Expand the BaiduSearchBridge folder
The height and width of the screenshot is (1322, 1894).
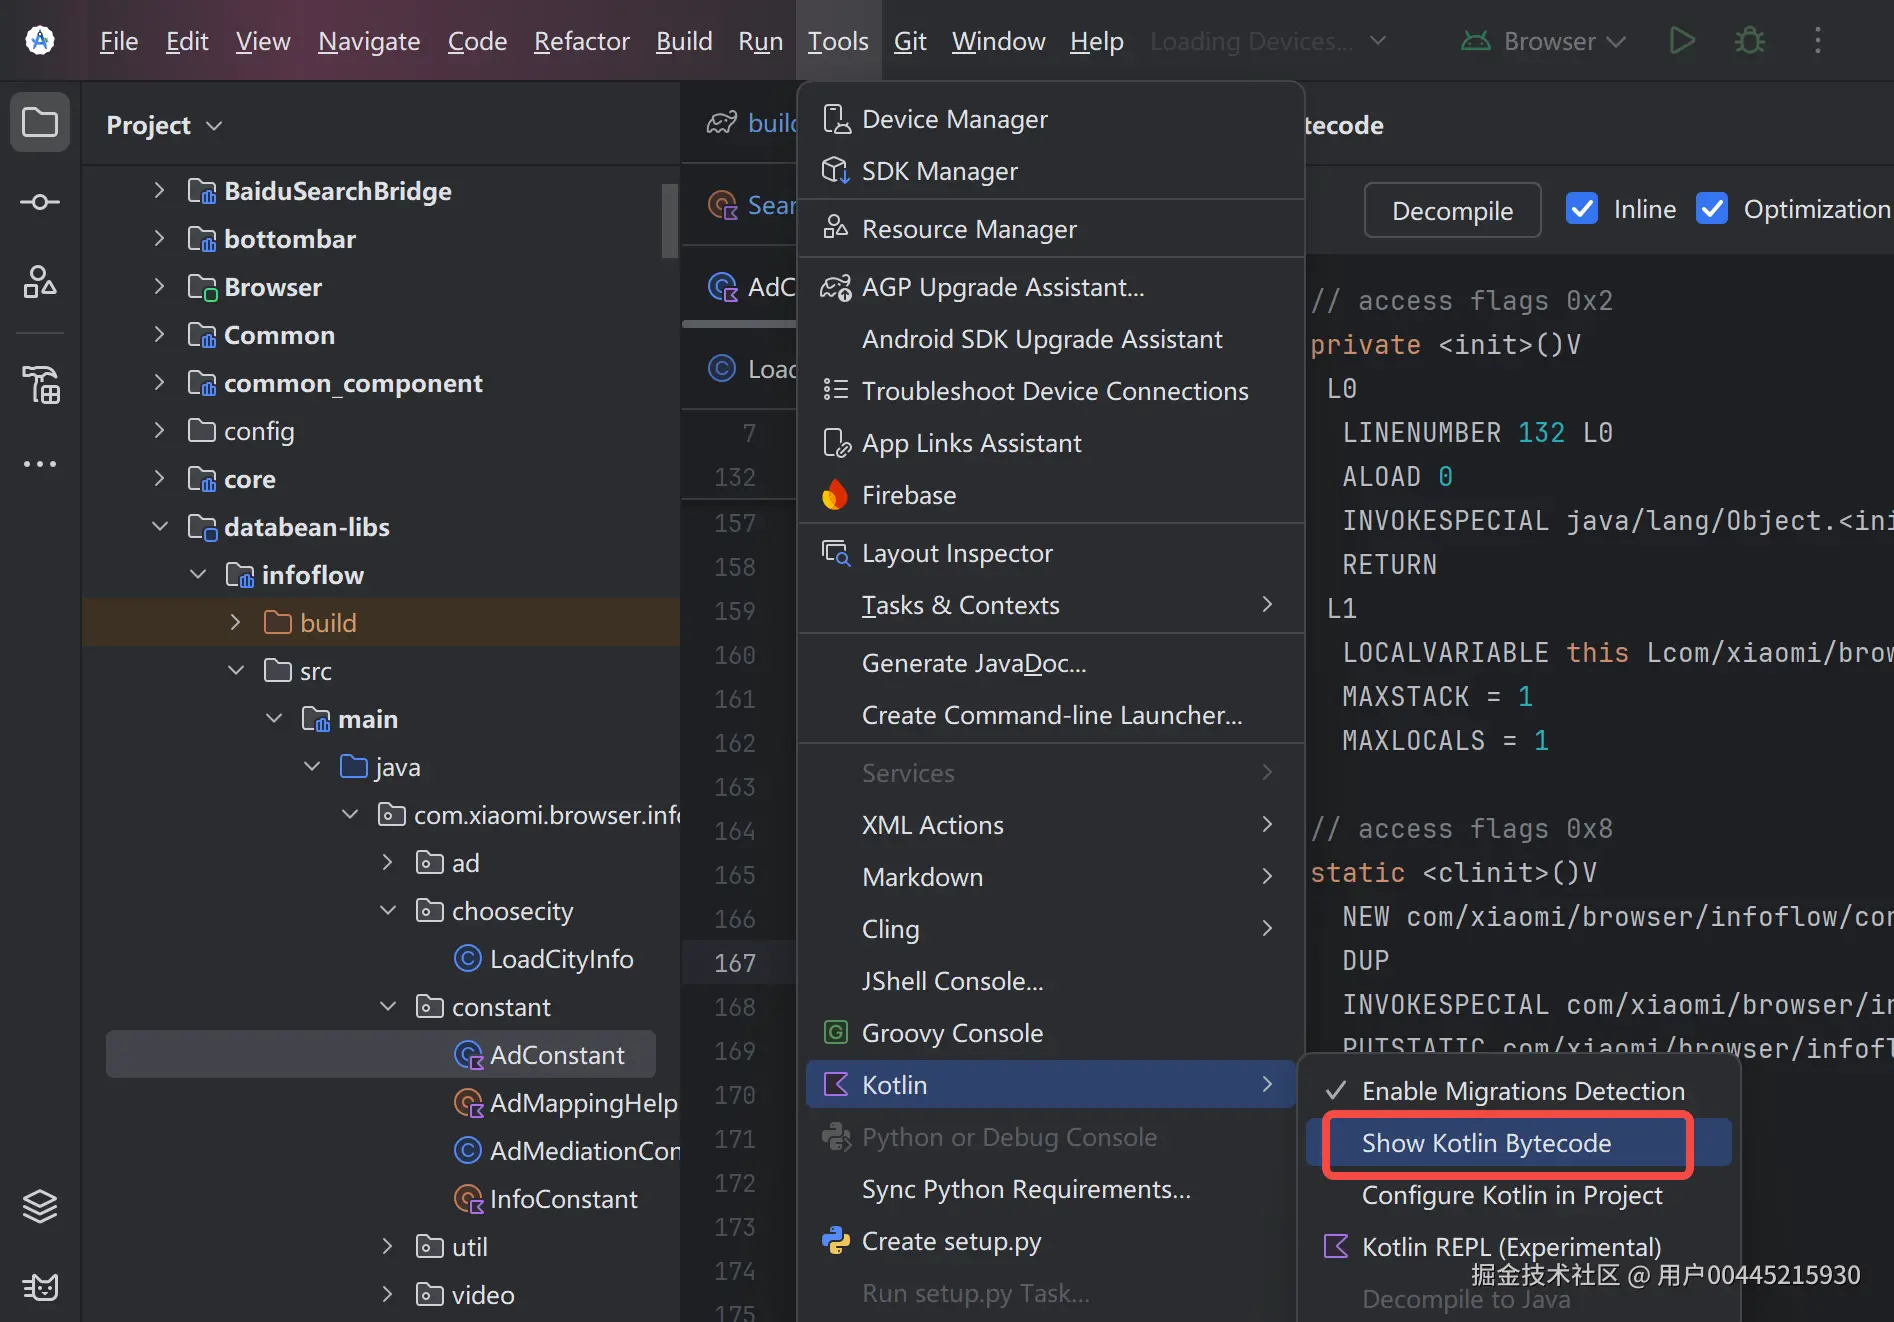click(159, 190)
